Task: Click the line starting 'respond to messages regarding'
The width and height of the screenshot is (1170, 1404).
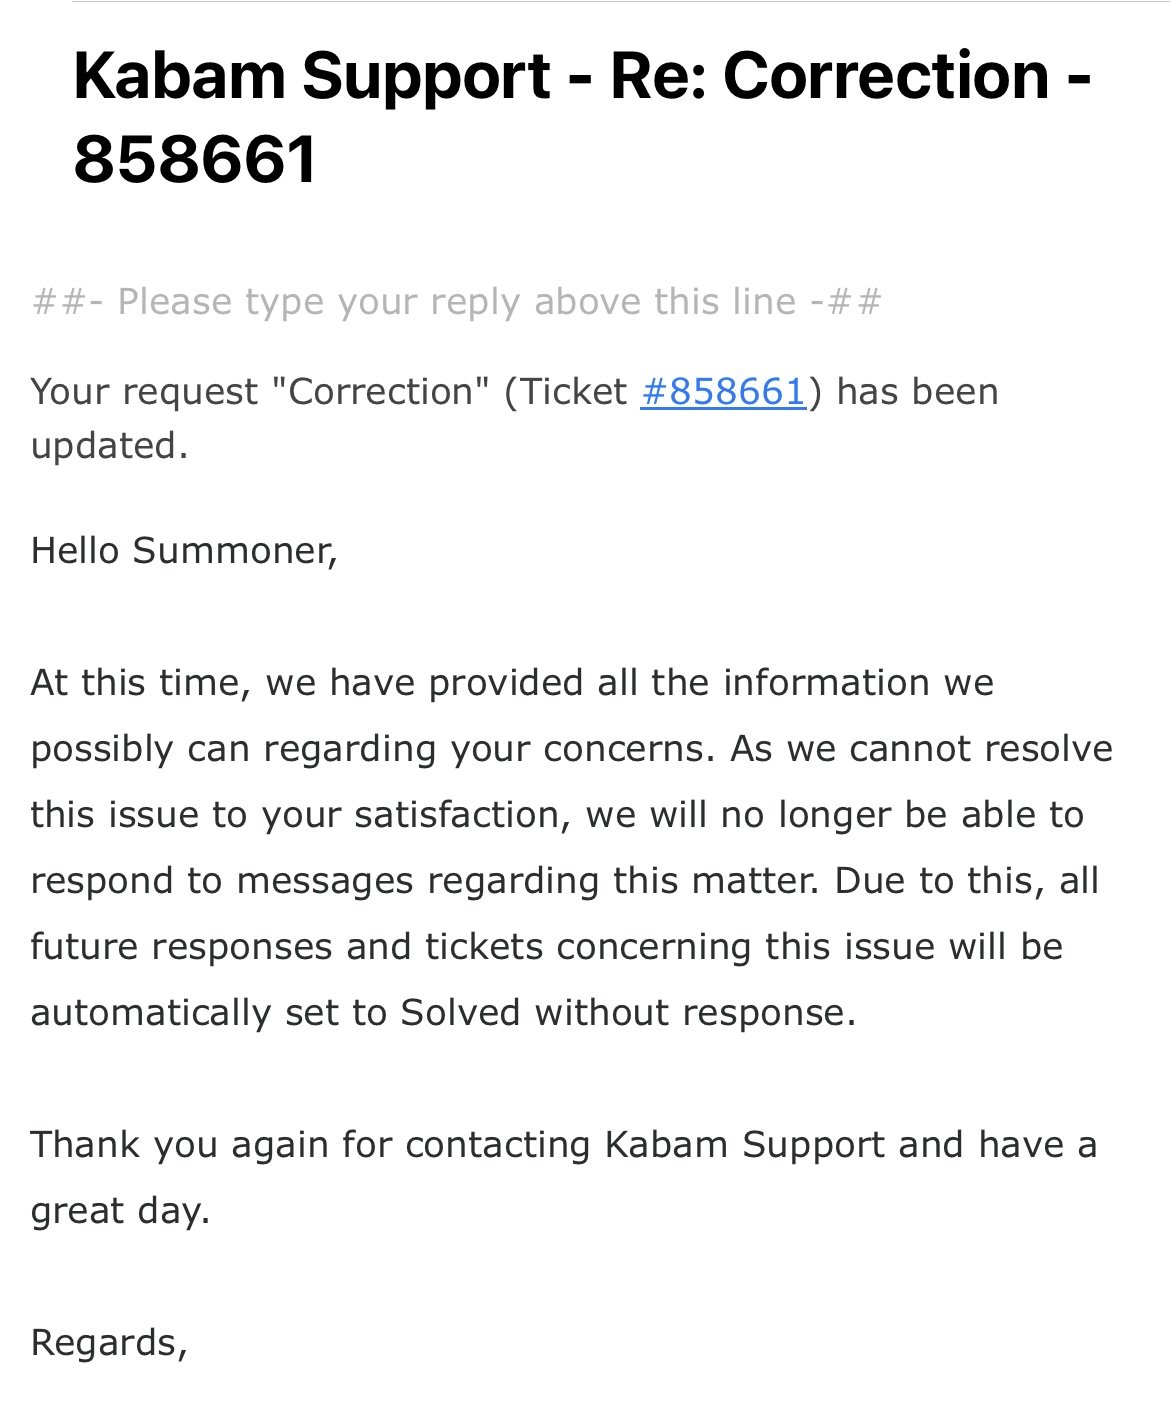Action: coord(565,881)
